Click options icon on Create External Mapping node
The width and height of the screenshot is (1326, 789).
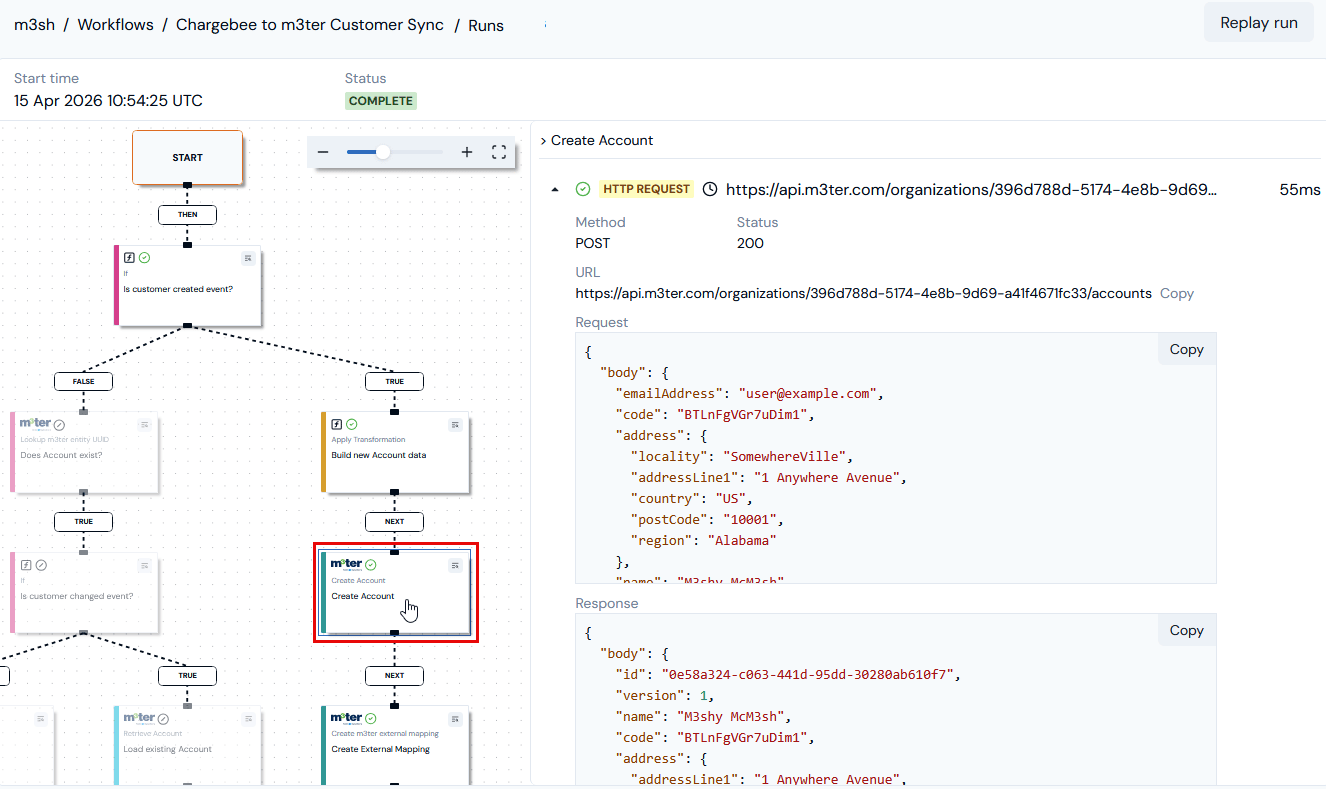pyautogui.click(x=455, y=718)
